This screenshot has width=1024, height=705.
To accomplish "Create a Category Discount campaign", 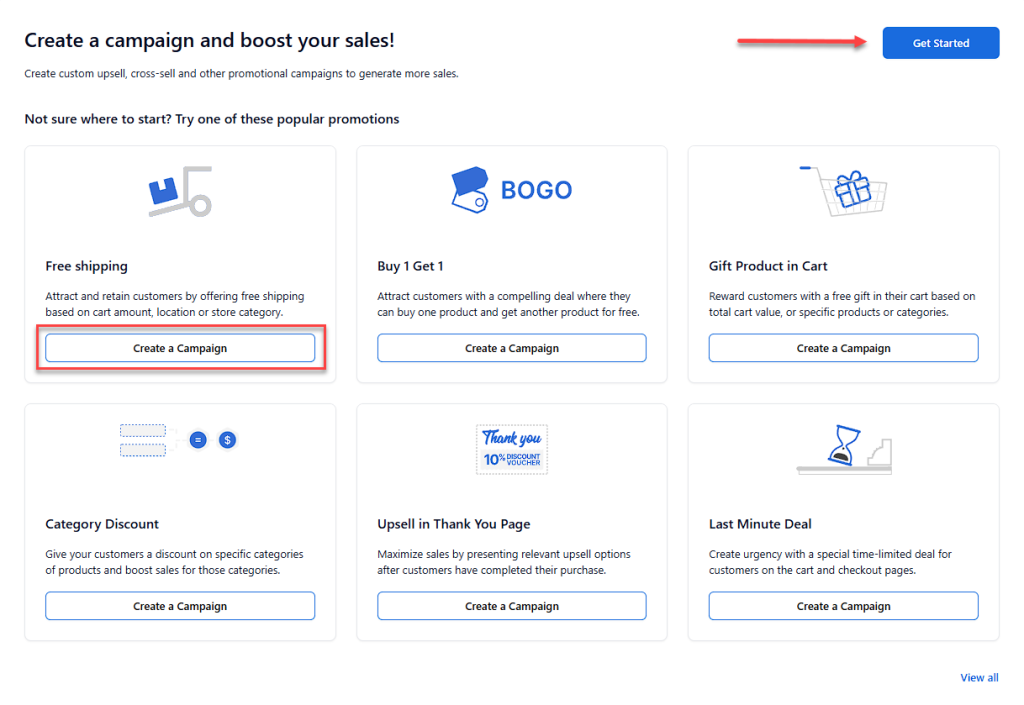I will point(180,606).
